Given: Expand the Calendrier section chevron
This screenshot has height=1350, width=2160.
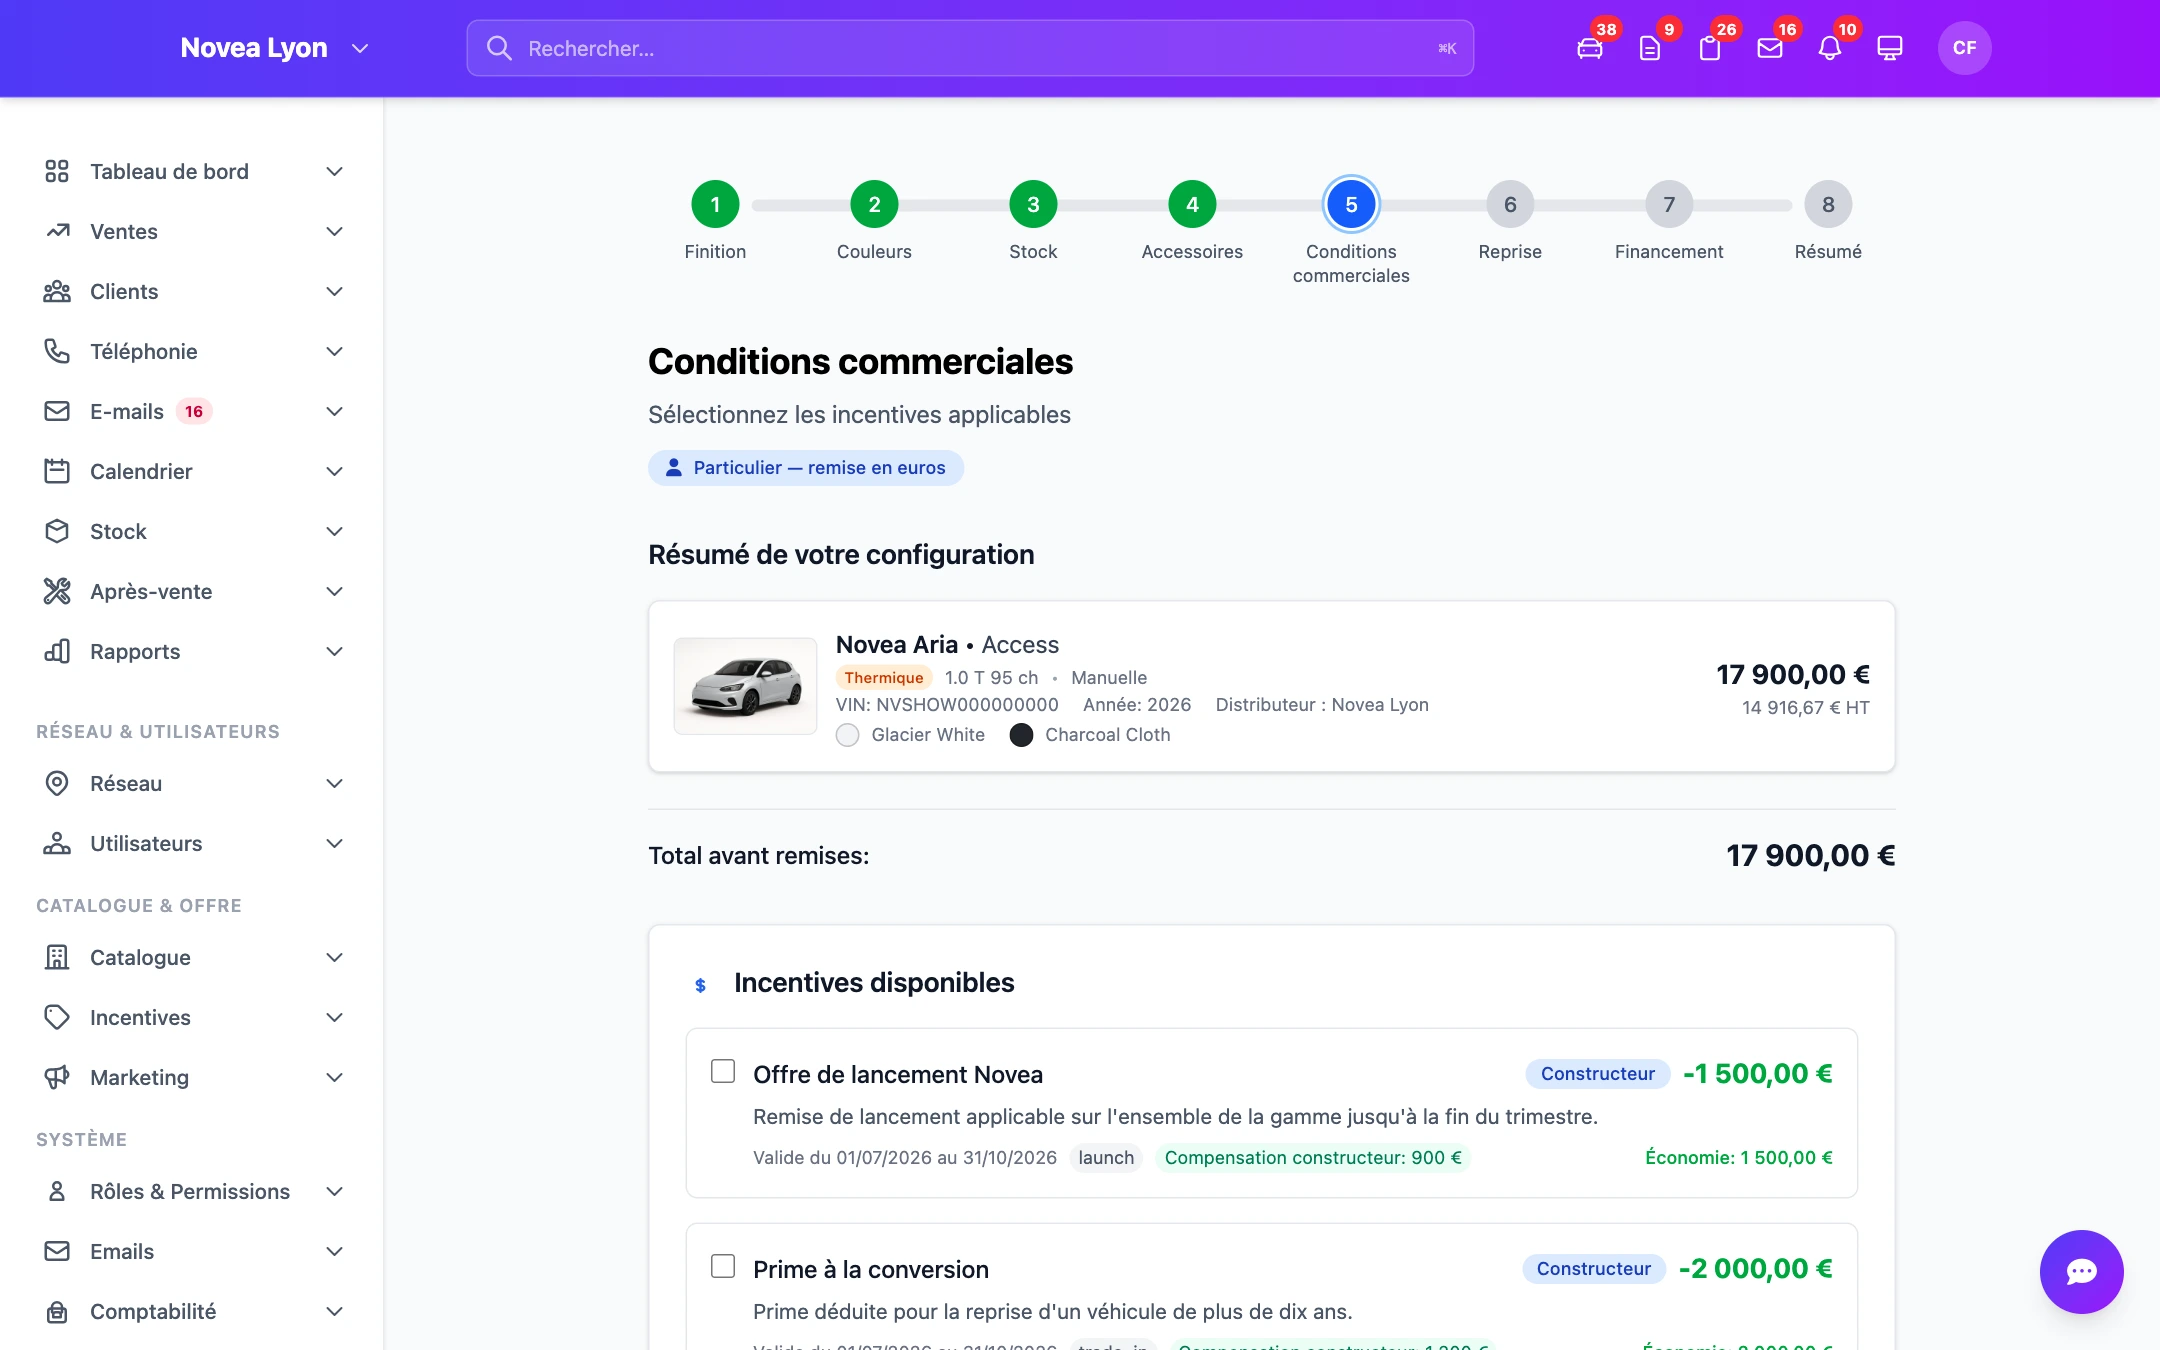Looking at the screenshot, I should tap(335, 471).
